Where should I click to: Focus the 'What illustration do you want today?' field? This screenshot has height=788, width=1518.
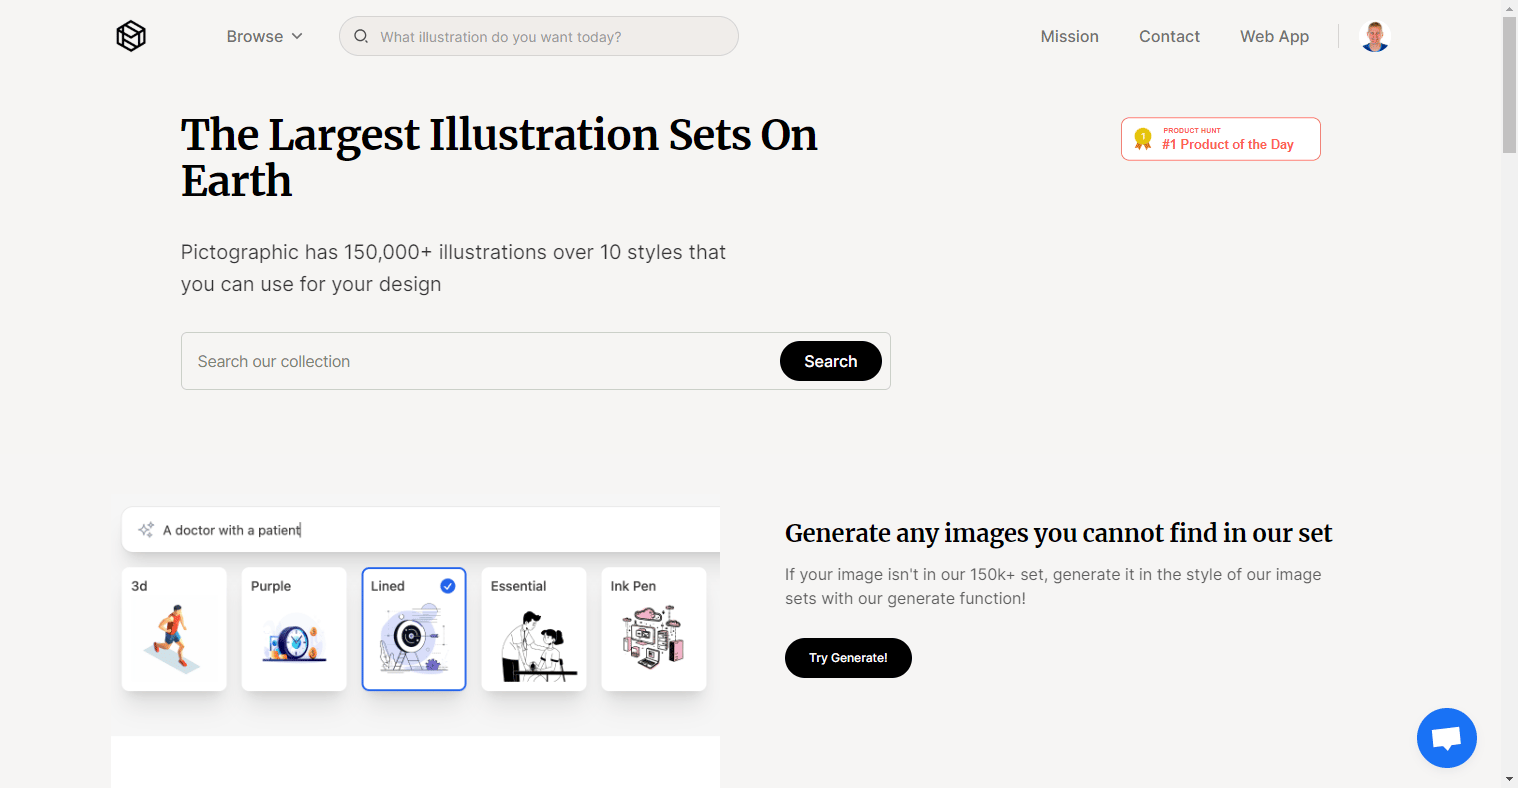coord(539,36)
